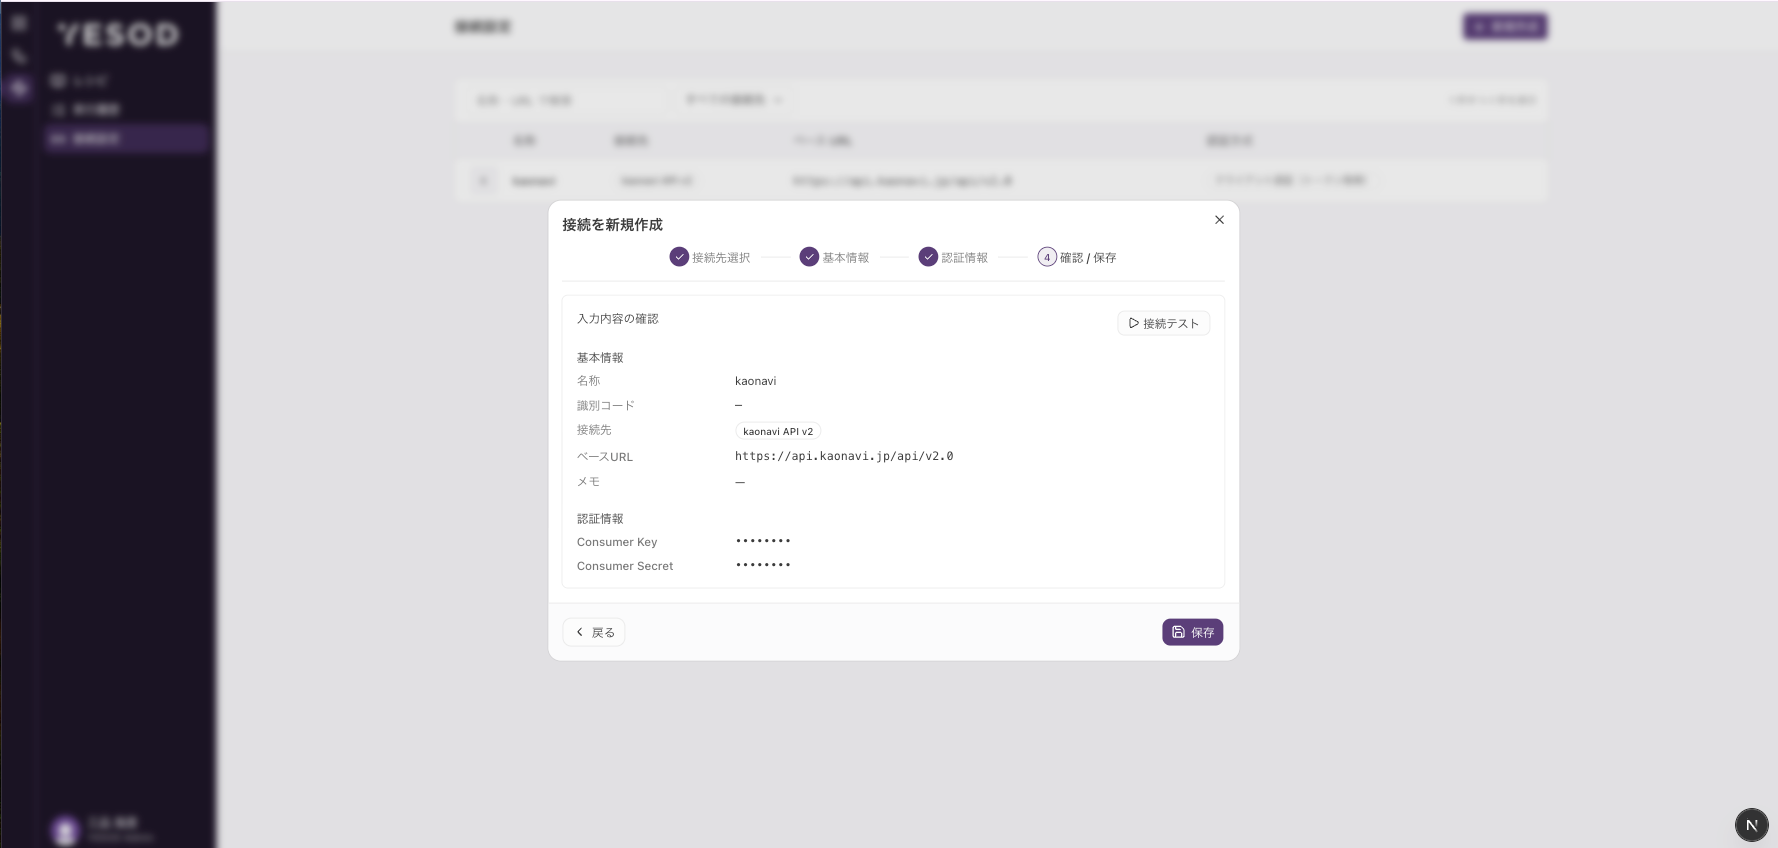Click the purple button in page header
The image size is (1778, 848).
[x=1505, y=26]
